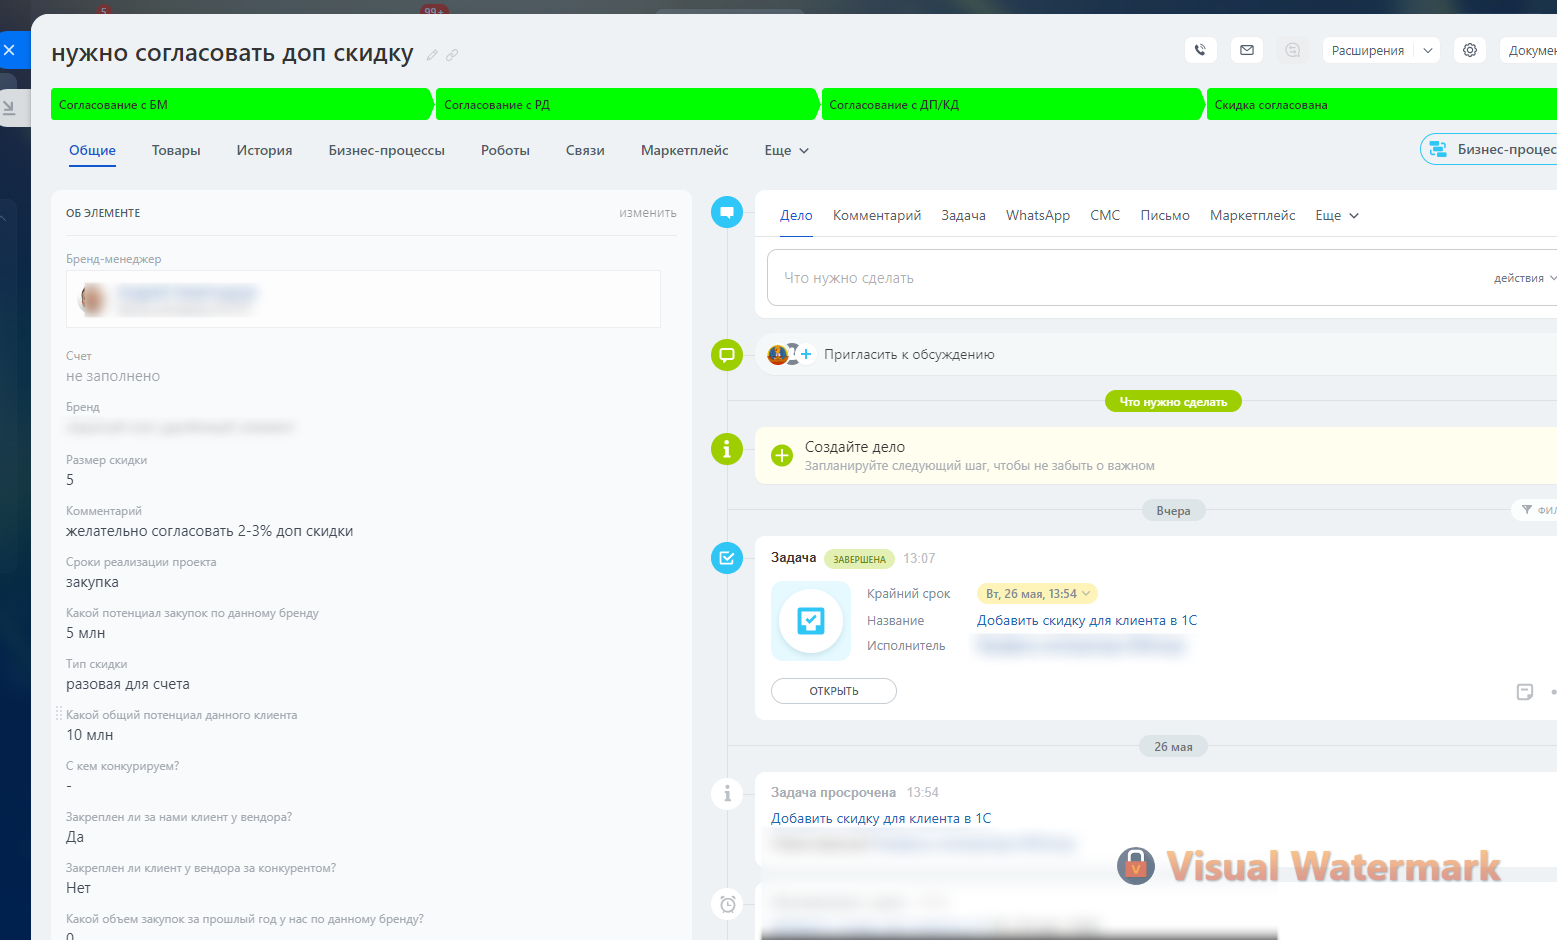1557x940 pixels.
Task: Select the Задача activity tab
Action: click(963, 215)
